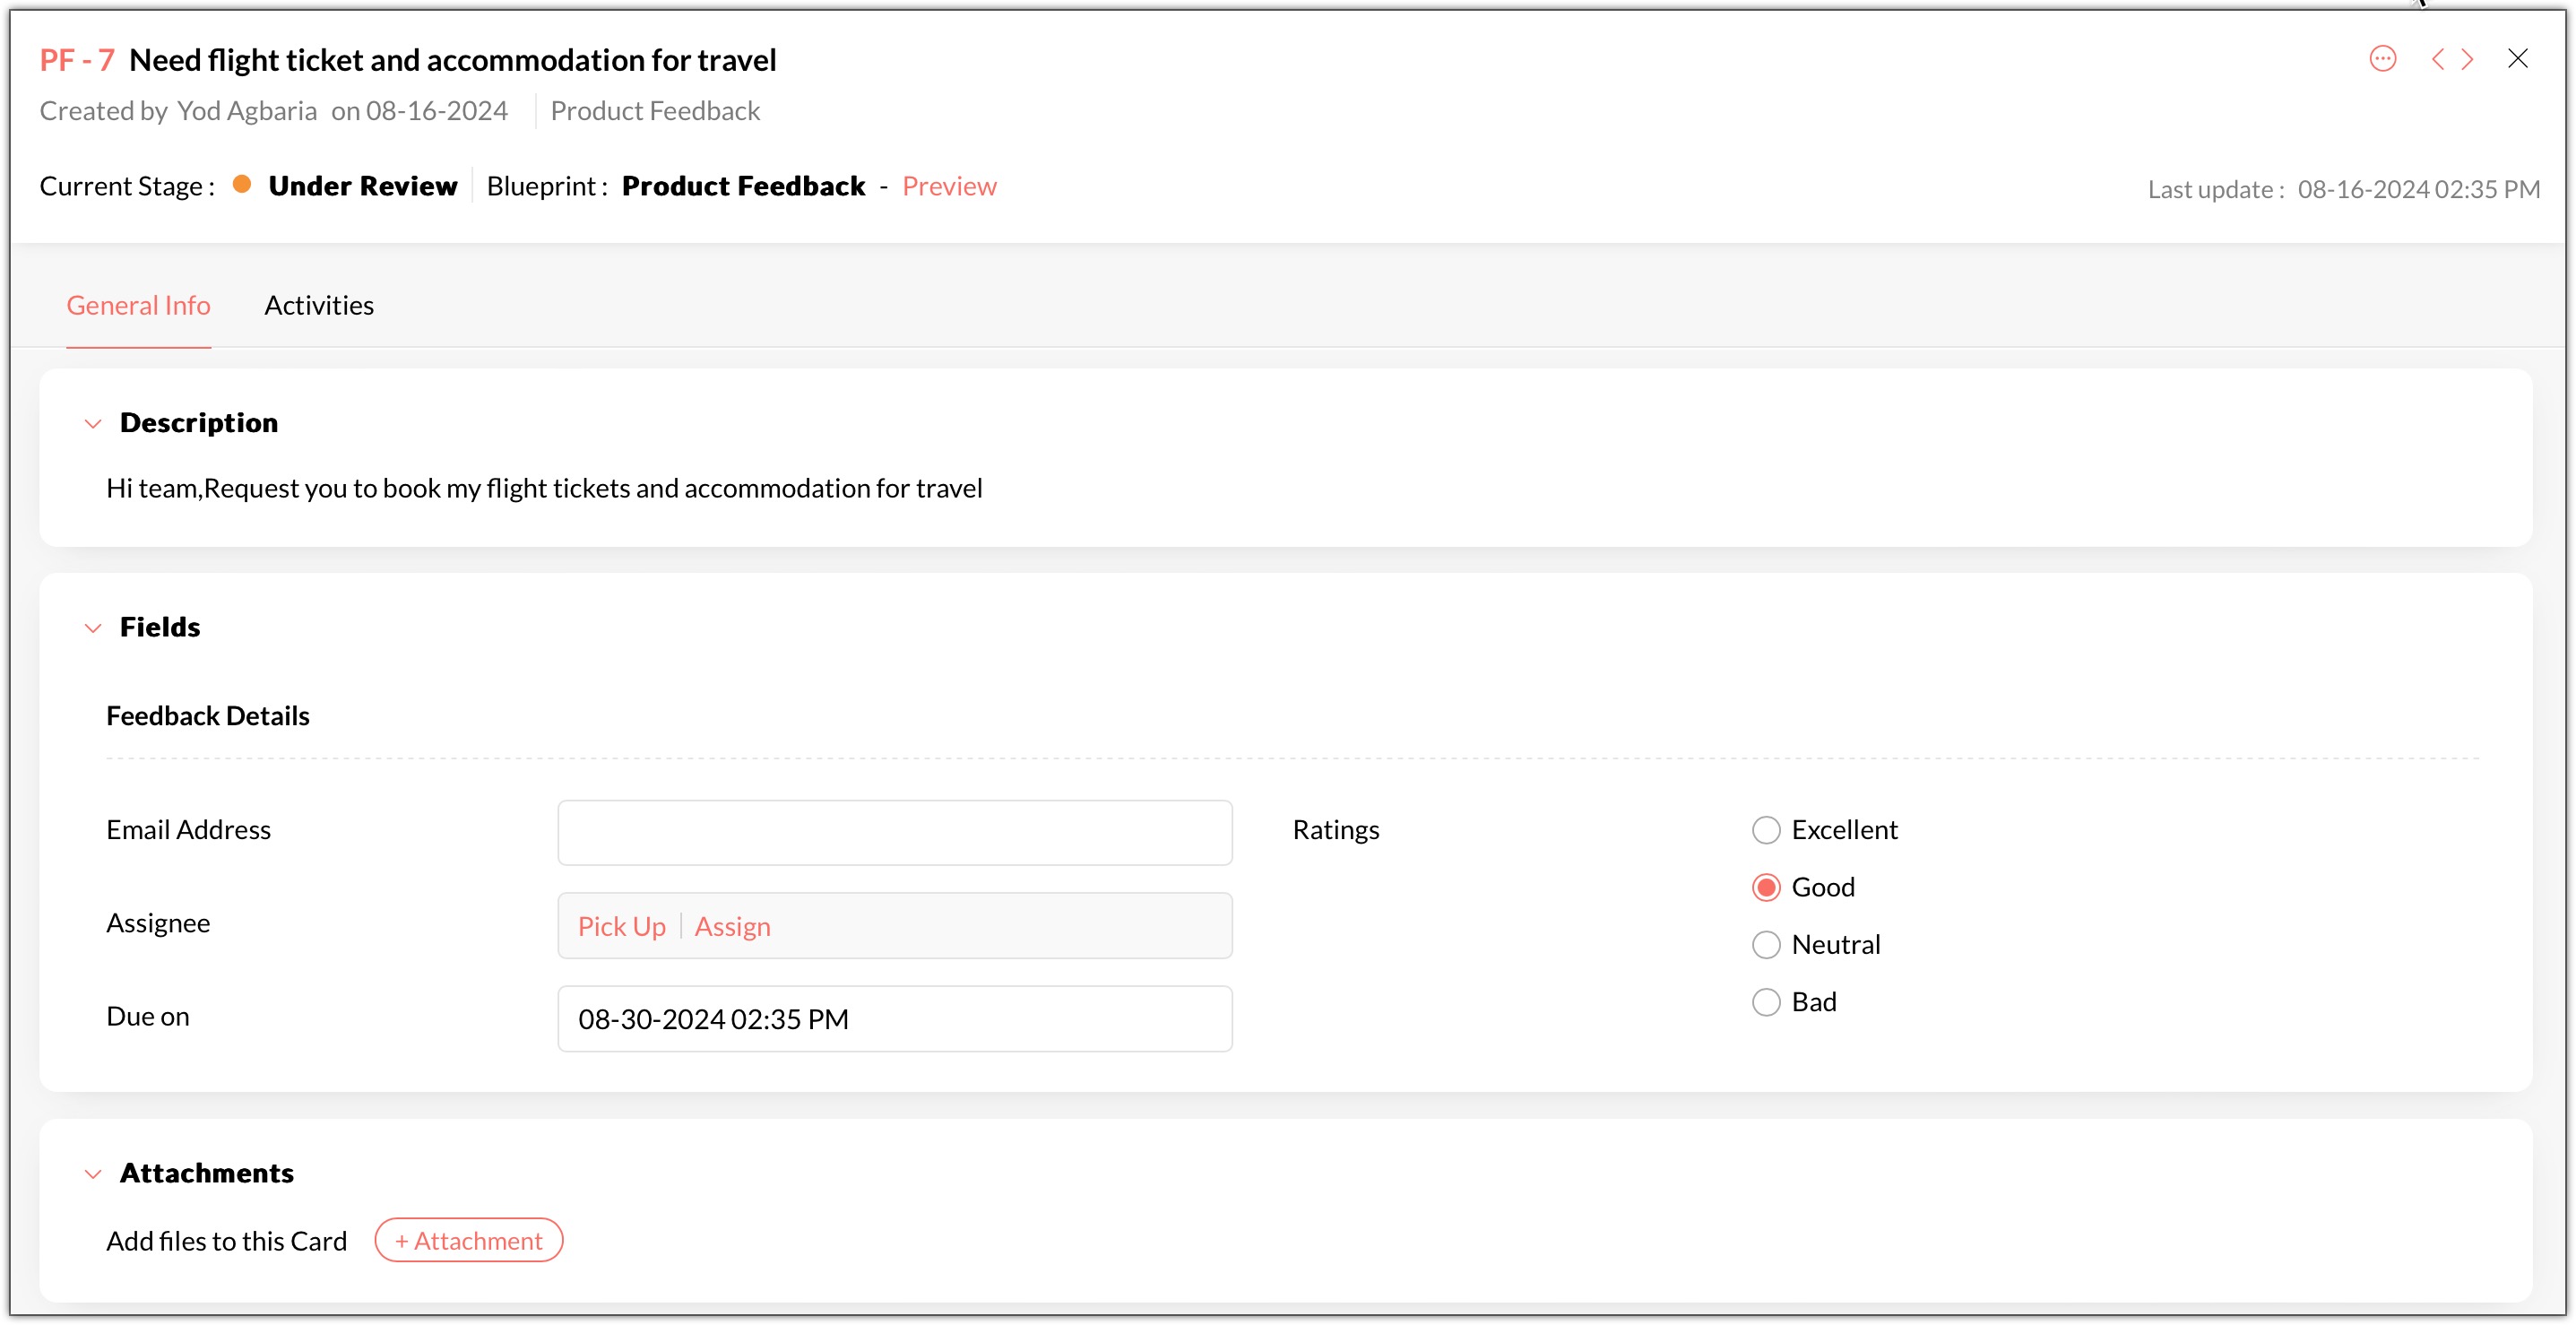Open the Due on date field
Screen dimensions: 2576x1325
coord(894,1019)
